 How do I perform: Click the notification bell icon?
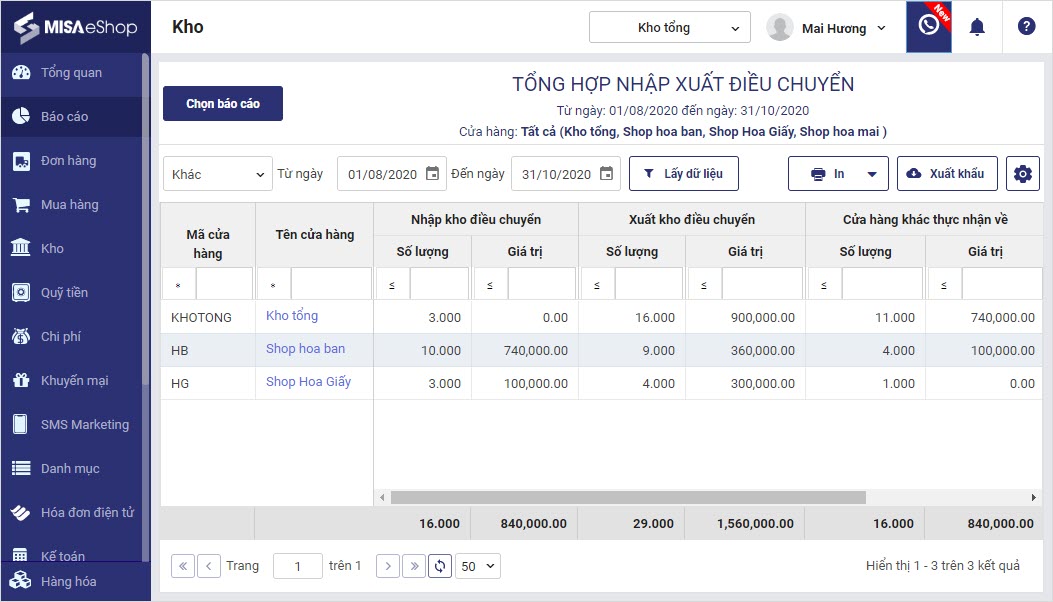(977, 27)
